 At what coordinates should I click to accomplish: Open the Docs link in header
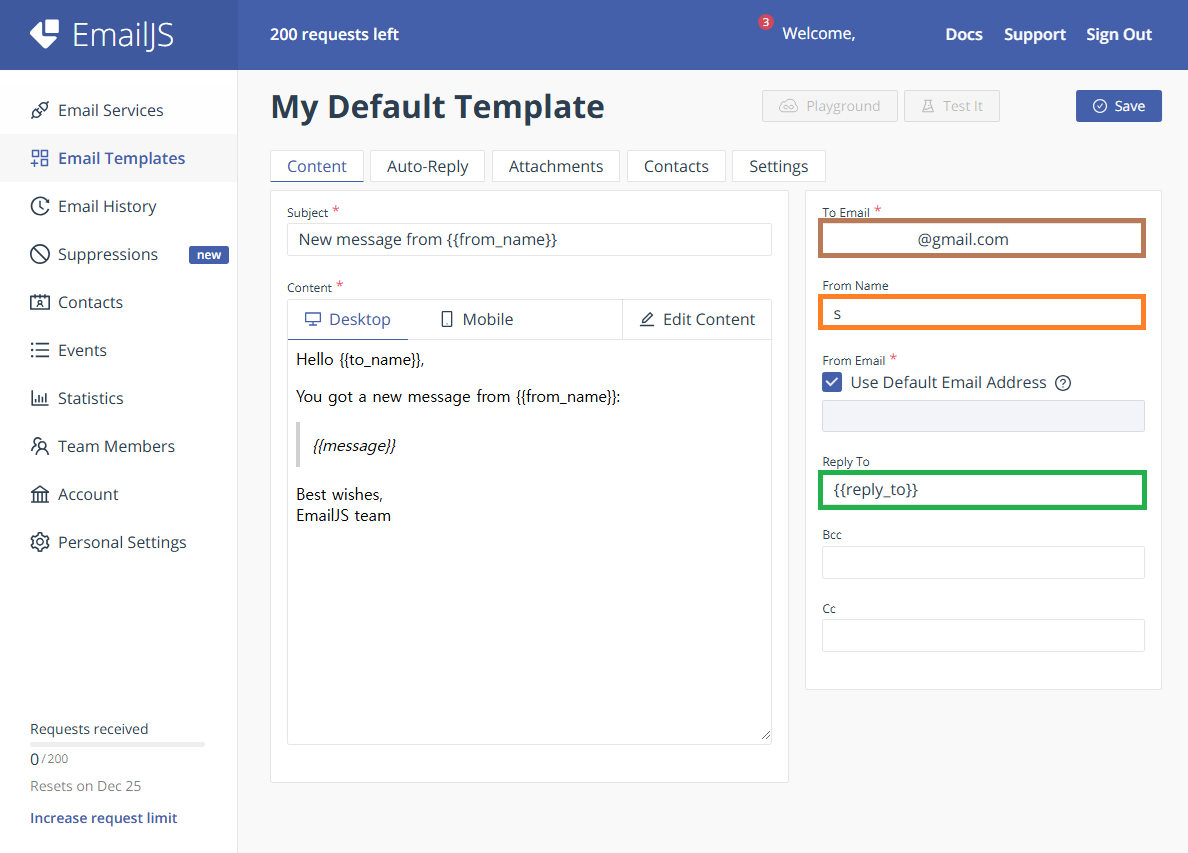pos(964,34)
